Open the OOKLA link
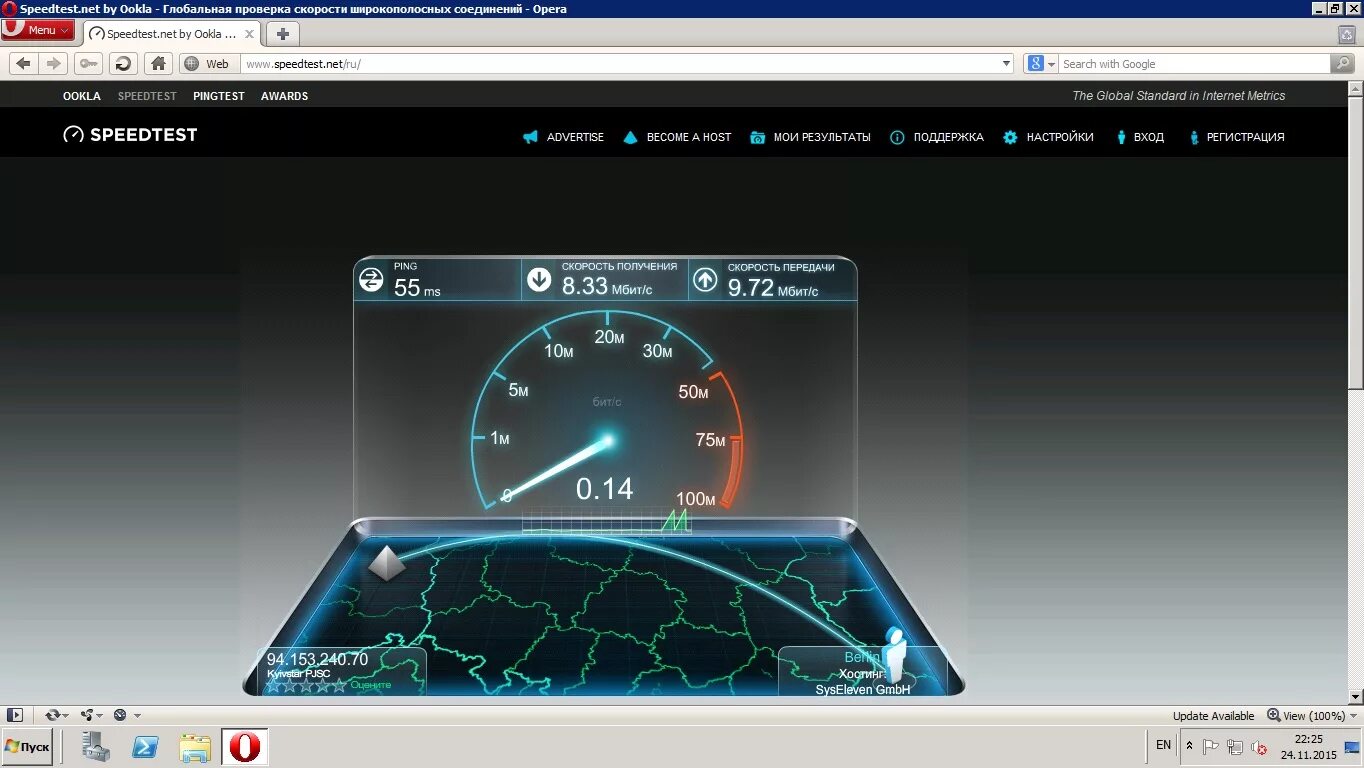Viewport: 1364px width, 768px height. coord(82,96)
